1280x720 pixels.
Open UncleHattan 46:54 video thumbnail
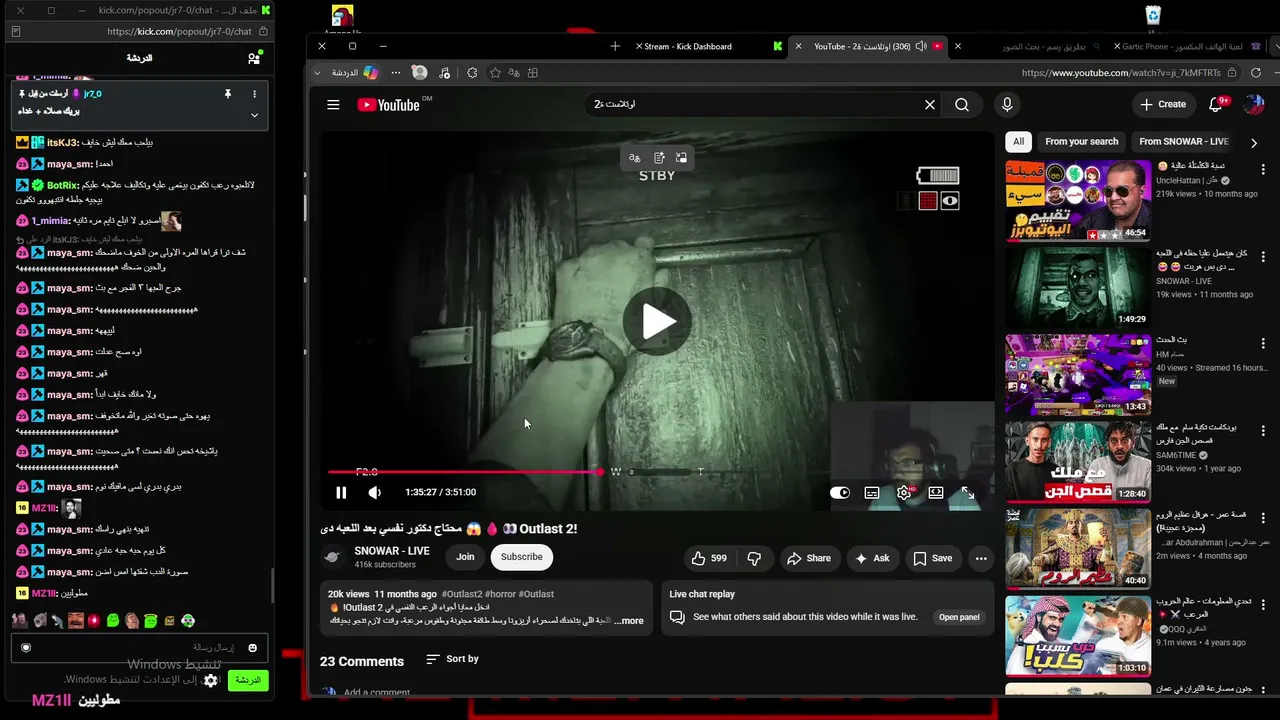pos(1078,201)
